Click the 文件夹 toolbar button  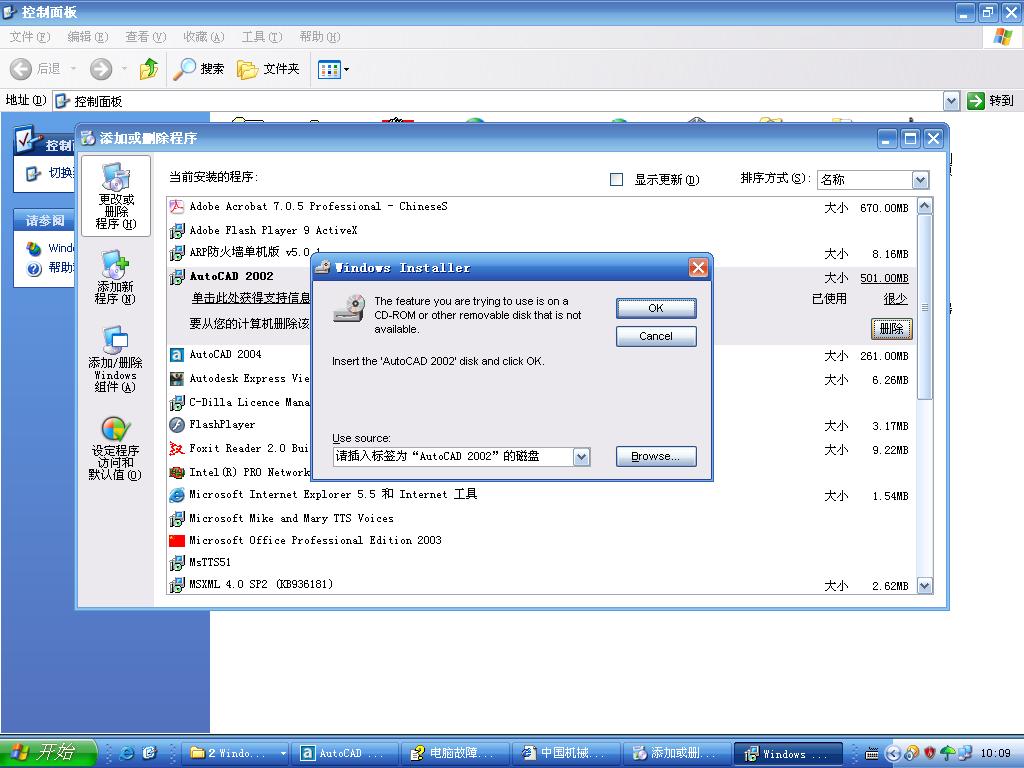point(268,69)
